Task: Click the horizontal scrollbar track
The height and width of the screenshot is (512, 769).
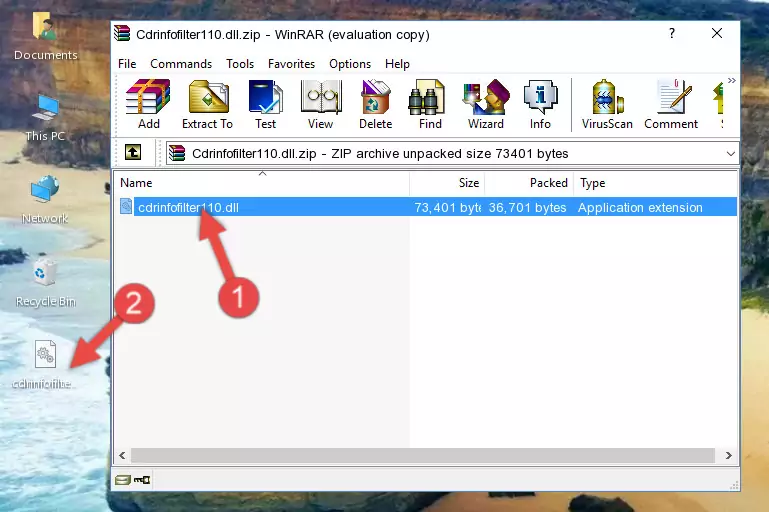Action: tap(423, 456)
